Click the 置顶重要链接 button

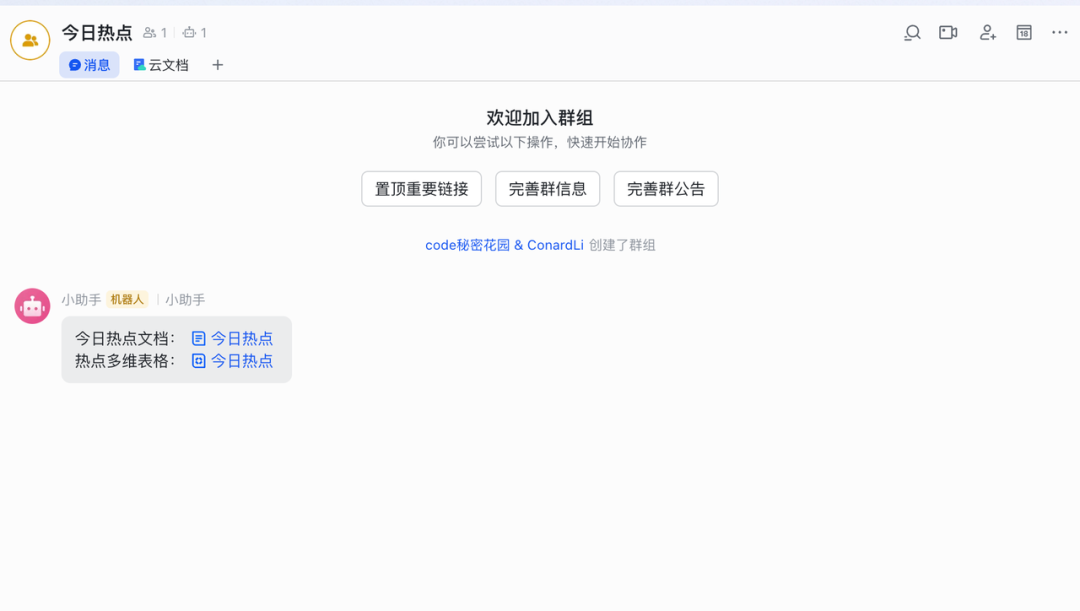421,188
